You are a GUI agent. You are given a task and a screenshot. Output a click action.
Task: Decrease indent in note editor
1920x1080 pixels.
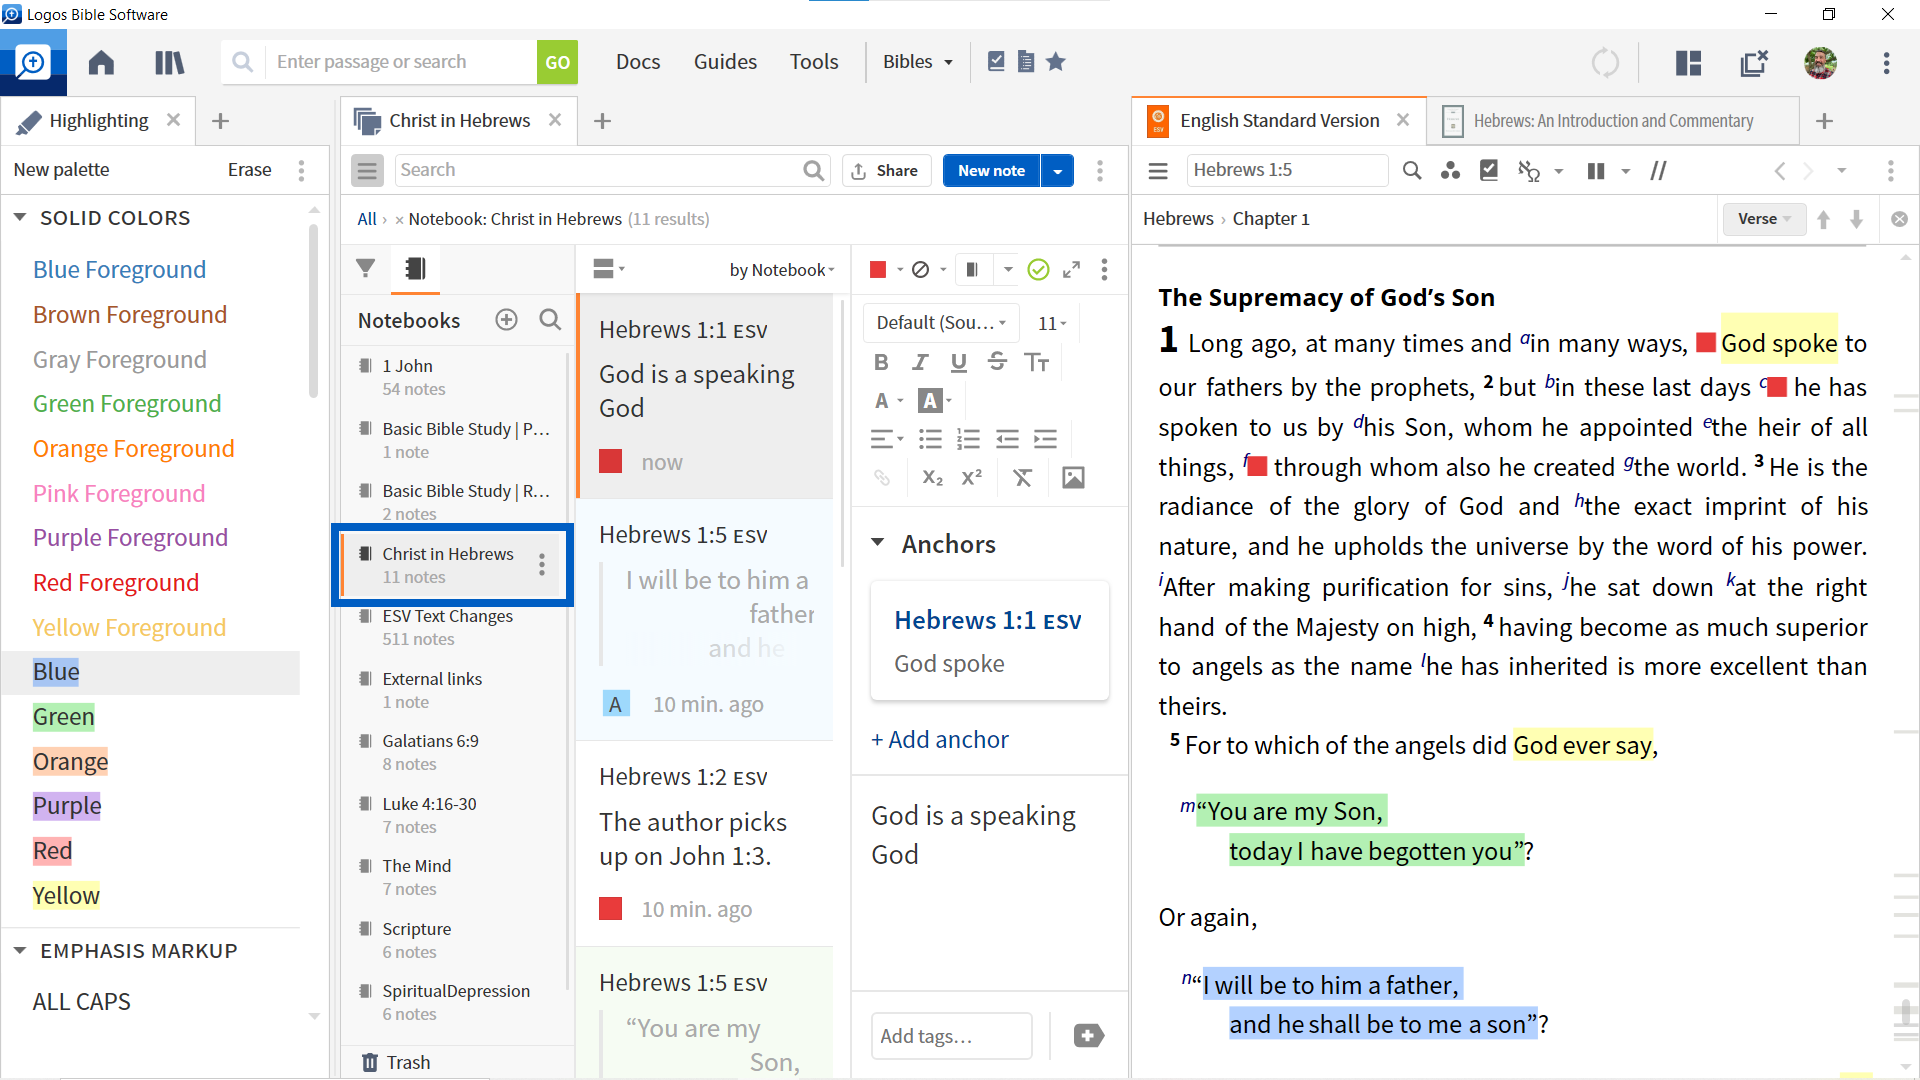[1007, 439]
